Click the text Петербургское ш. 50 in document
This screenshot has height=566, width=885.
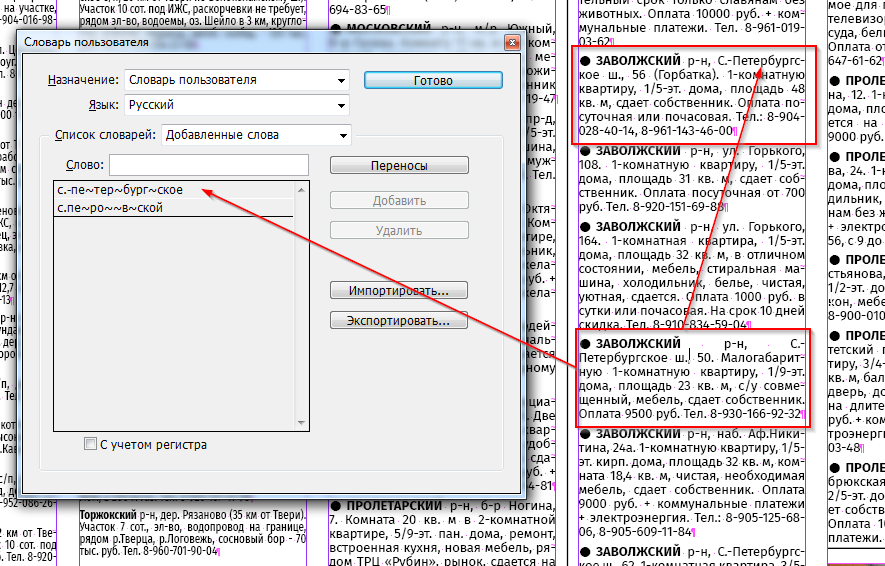(647, 358)
